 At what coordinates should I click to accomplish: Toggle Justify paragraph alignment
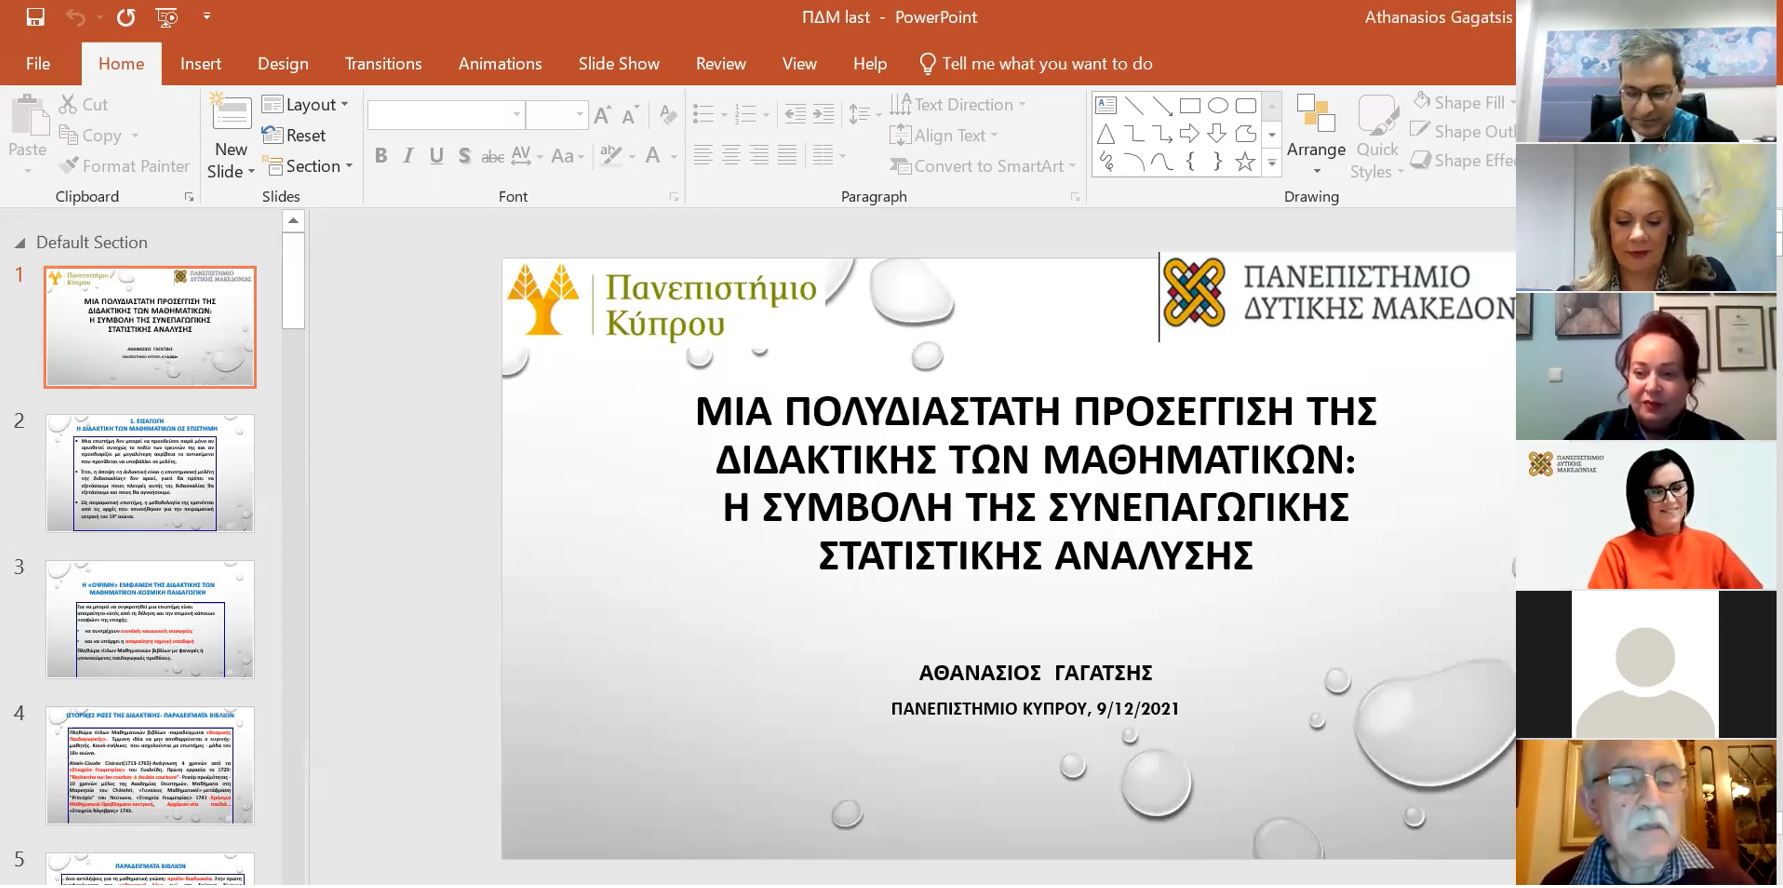(787, 156)
